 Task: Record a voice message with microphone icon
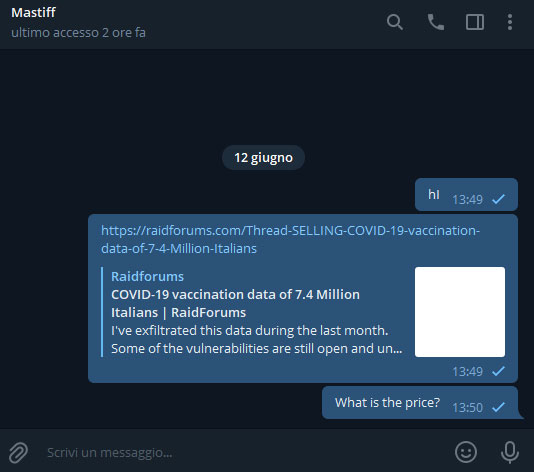pos(509,452)
